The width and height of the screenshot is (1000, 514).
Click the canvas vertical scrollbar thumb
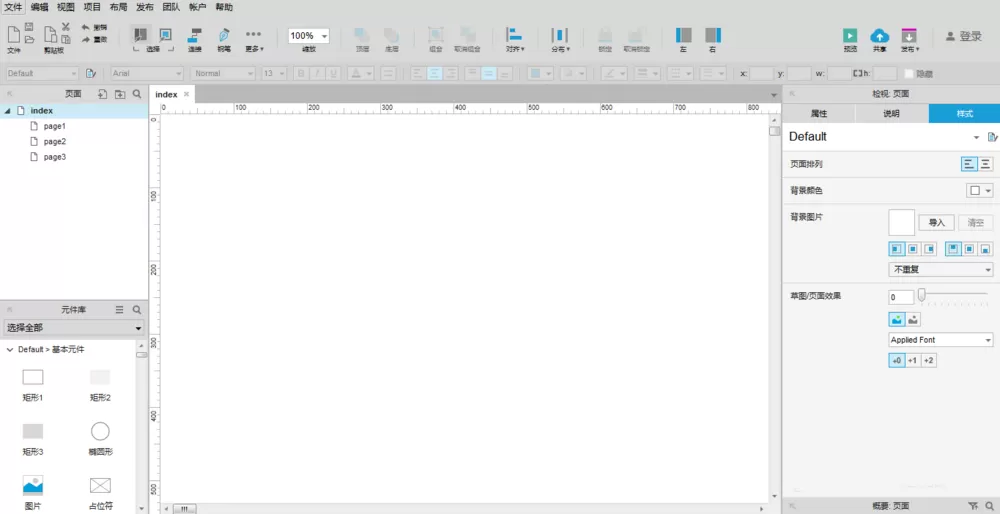(x=774, y=131)
